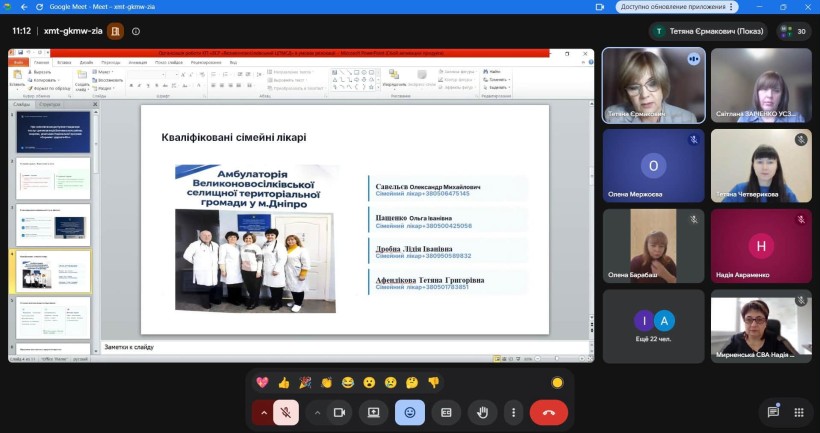Open the activities grid icon
820x433 pixels.
coord(799,413)
